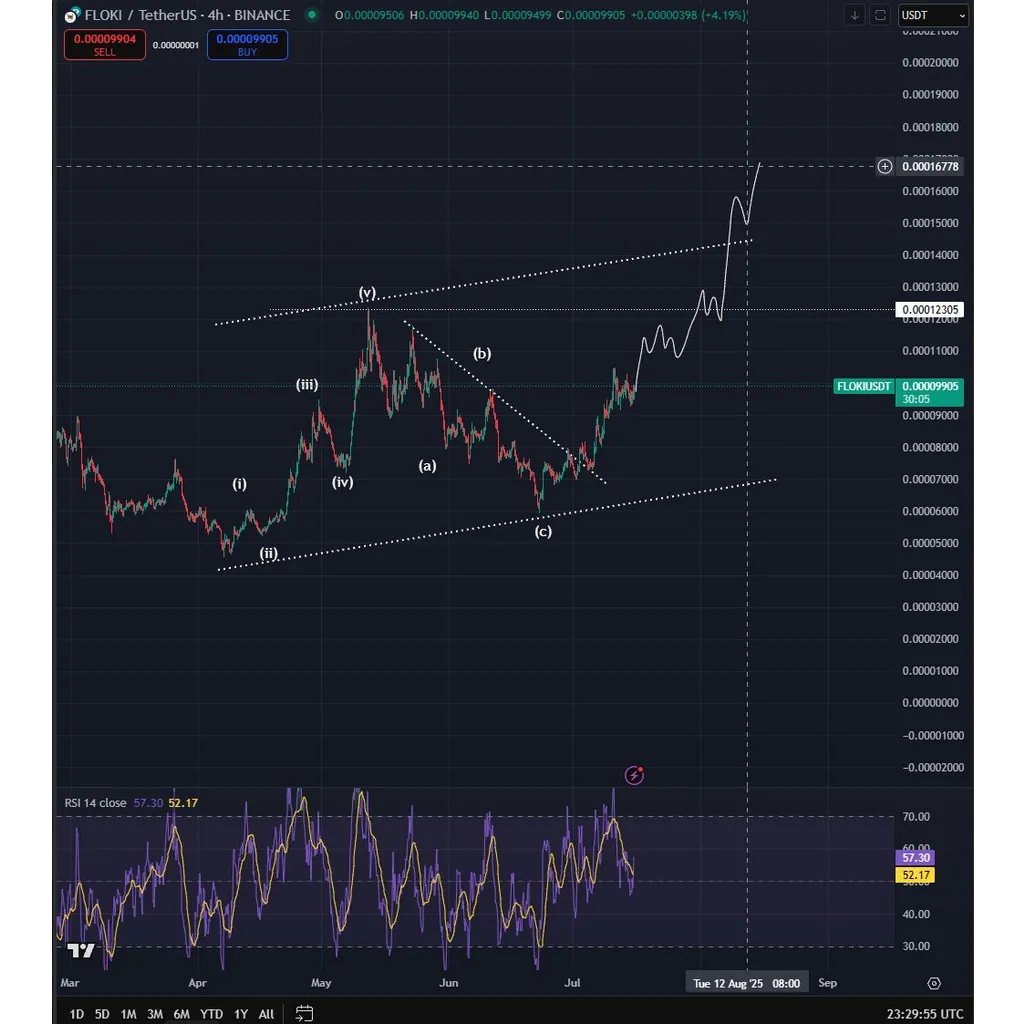The height and width of the screenshot is (1024, 1024).
Task: Click the FLOKIUSDT price label tag
Action: 863,387
